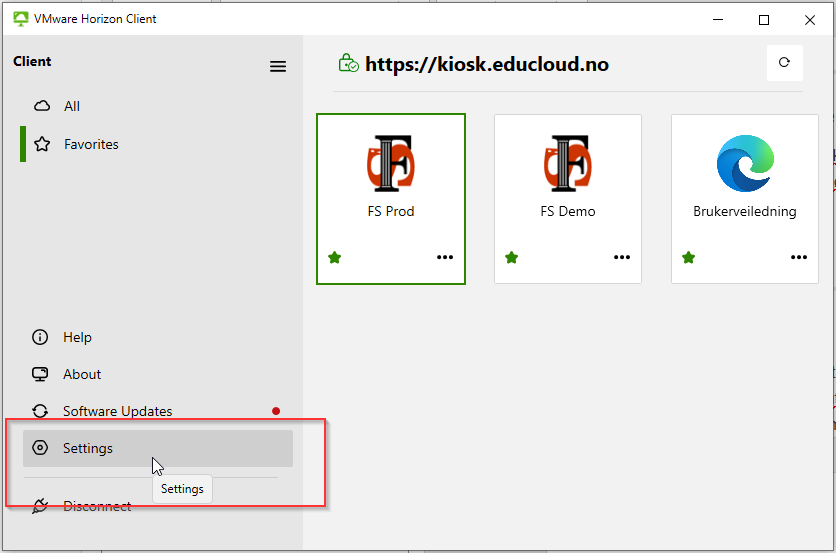Switch to the Favorites view
This screenshot has width=836, height=553.
click(90, 144)
